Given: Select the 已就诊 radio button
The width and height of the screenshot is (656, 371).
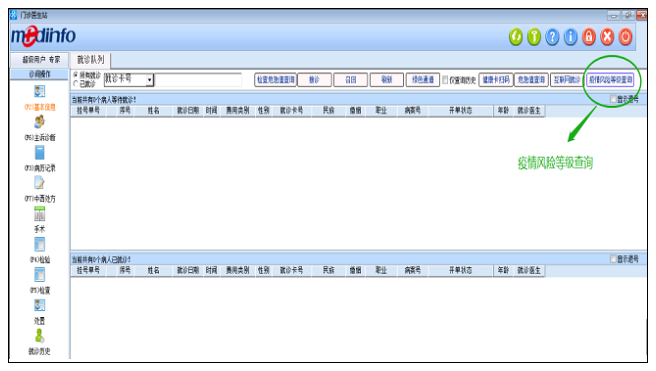Looking at the screenshot, I should click(76, 84).
